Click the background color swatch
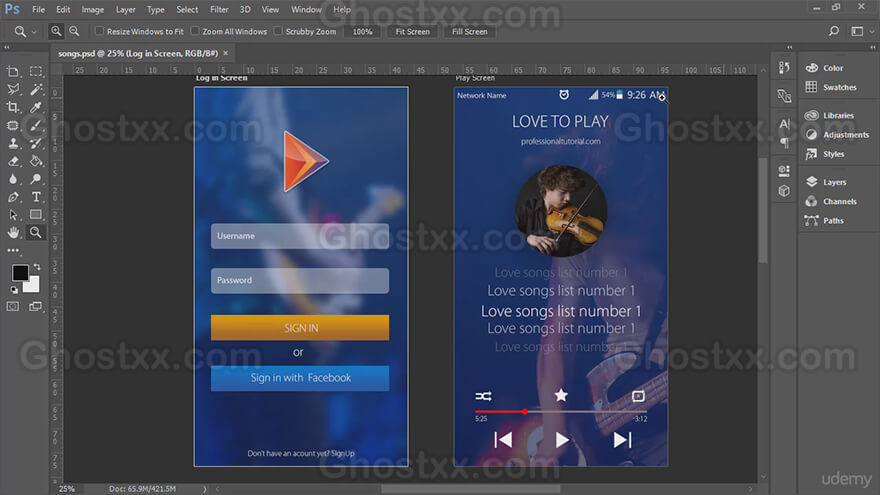Screen dimensions: 880x495 pos(33,286)
